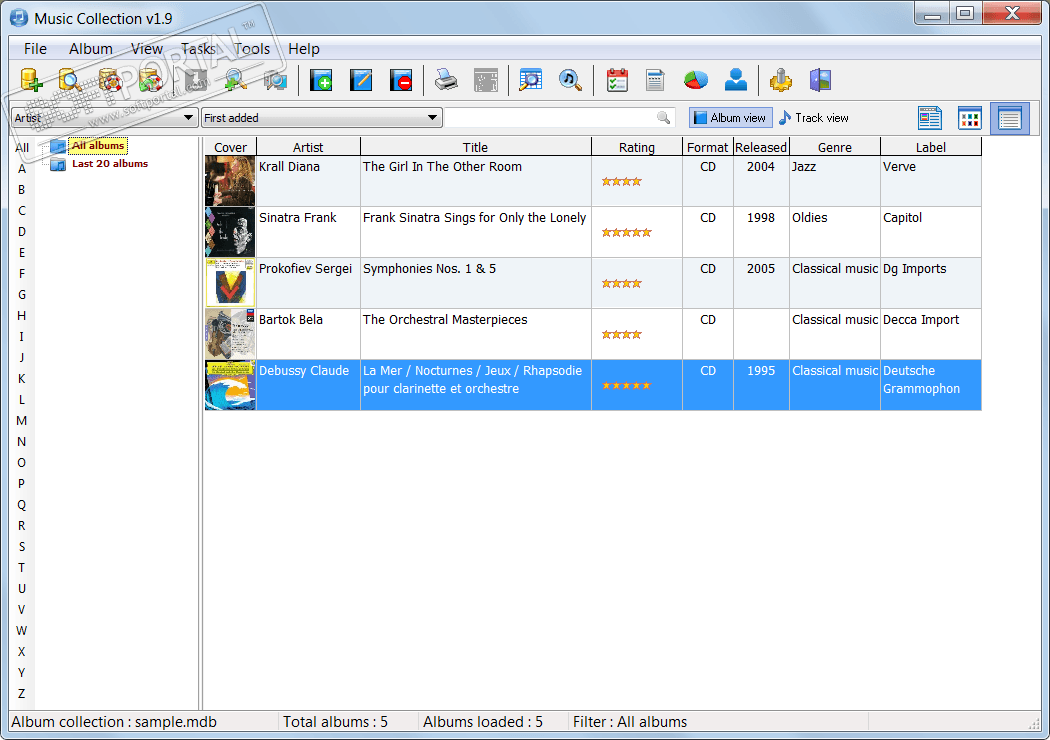Sort by the Label column header
Image resolution: width=1050 pixels, height=740 pixels.
[x=931, y=147]
